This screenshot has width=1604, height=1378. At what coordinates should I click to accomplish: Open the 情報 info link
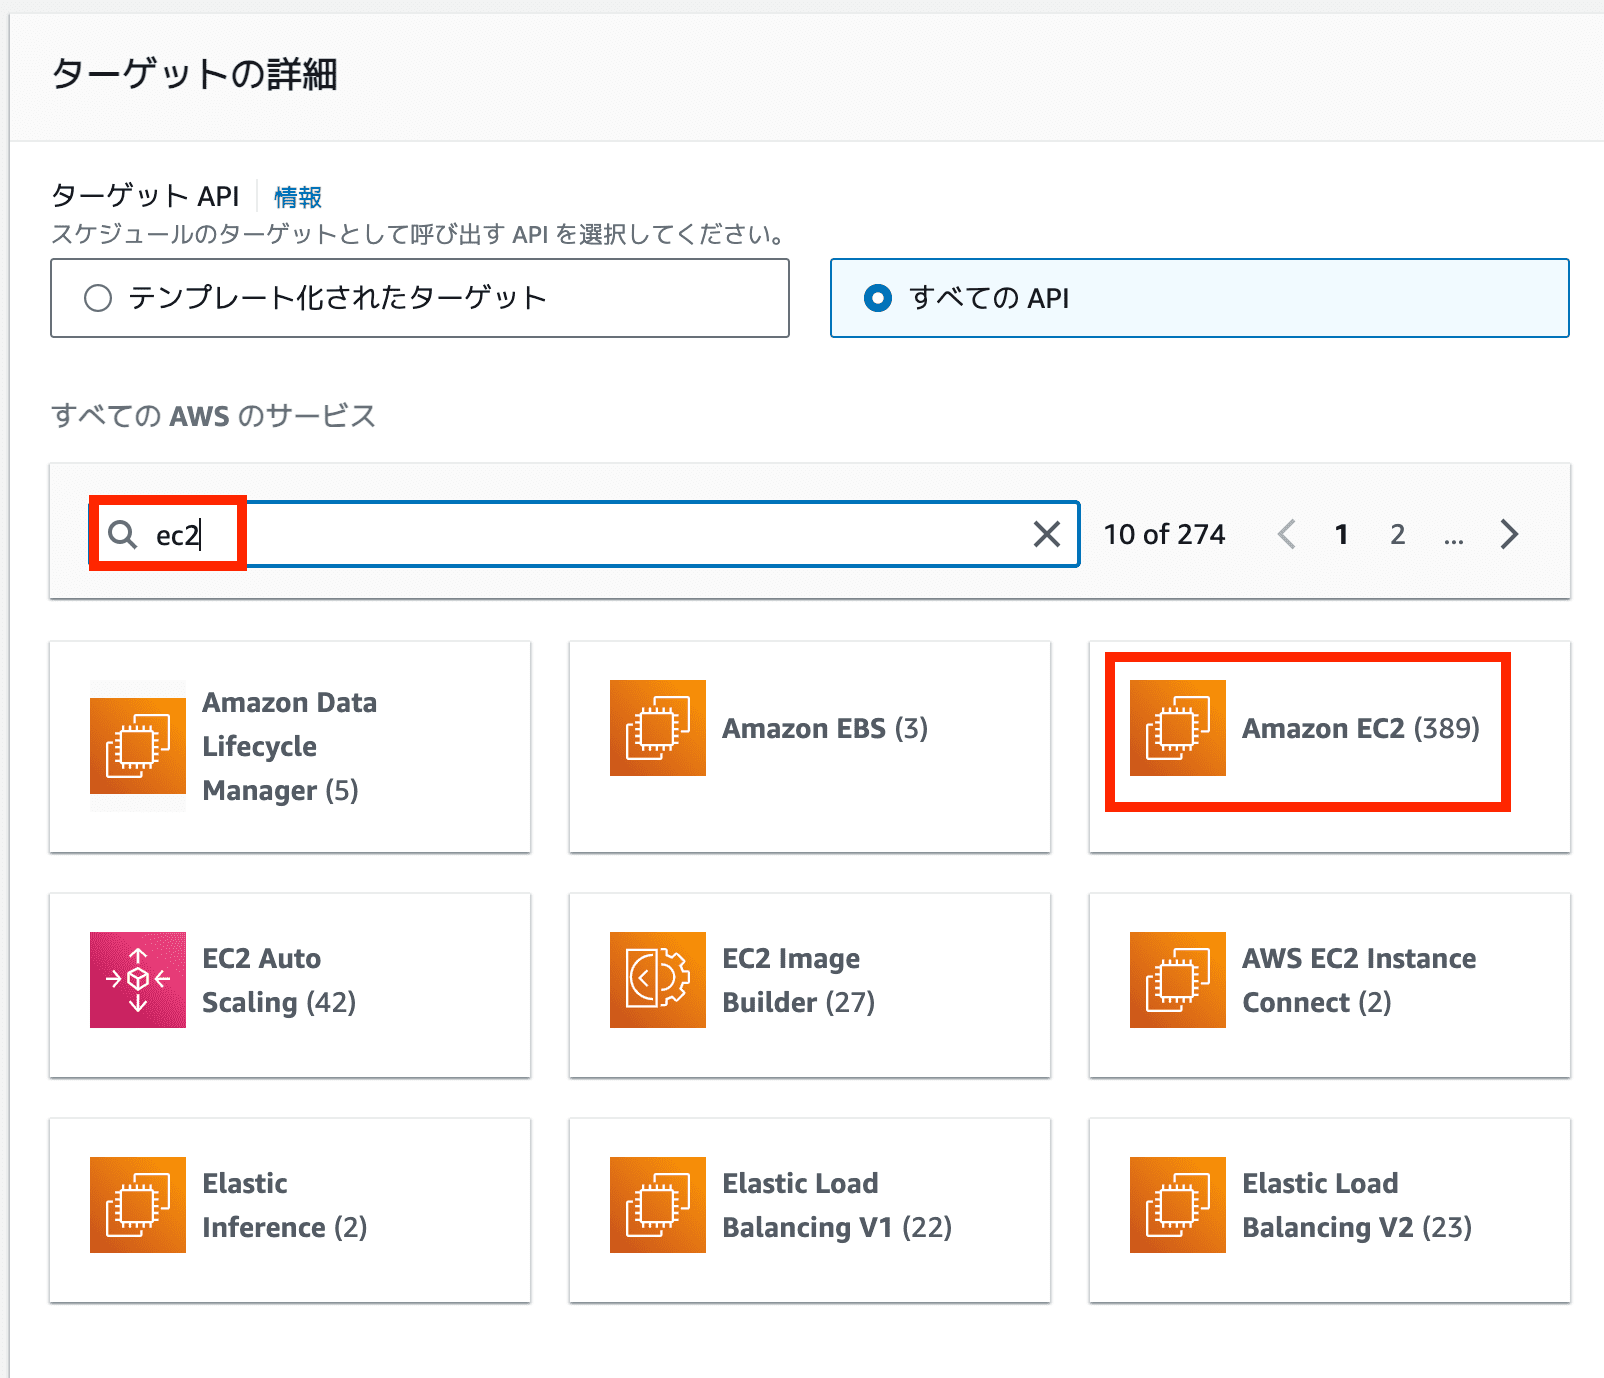pyautogui.click(x=298, y=197)
